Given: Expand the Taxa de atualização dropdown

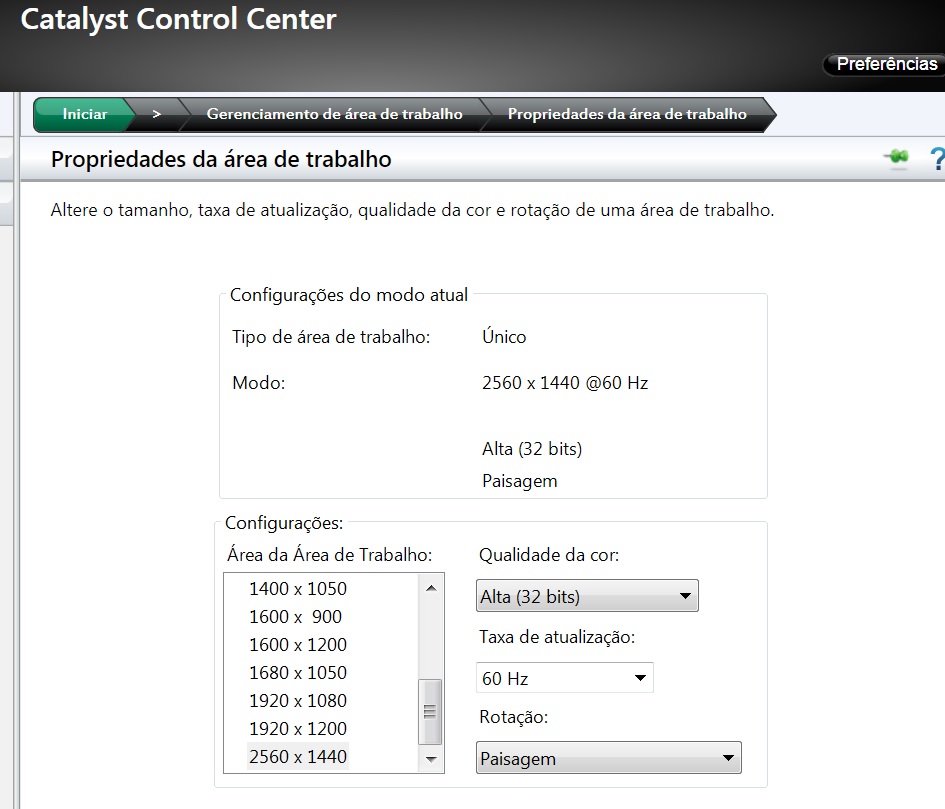Looking at the screenshot, I should click(565, 679).
